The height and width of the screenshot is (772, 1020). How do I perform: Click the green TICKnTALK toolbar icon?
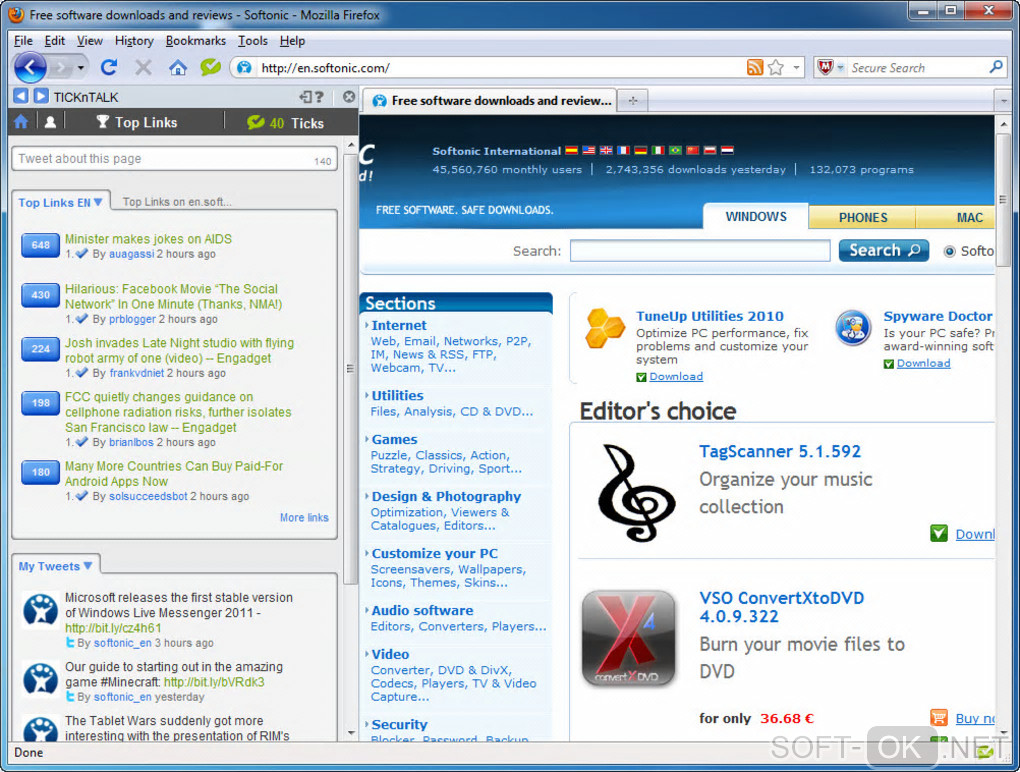coord(210,66)
